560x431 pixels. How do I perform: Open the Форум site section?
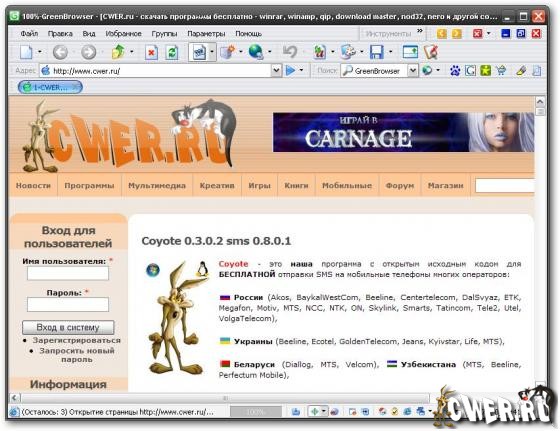pos(400,186)
